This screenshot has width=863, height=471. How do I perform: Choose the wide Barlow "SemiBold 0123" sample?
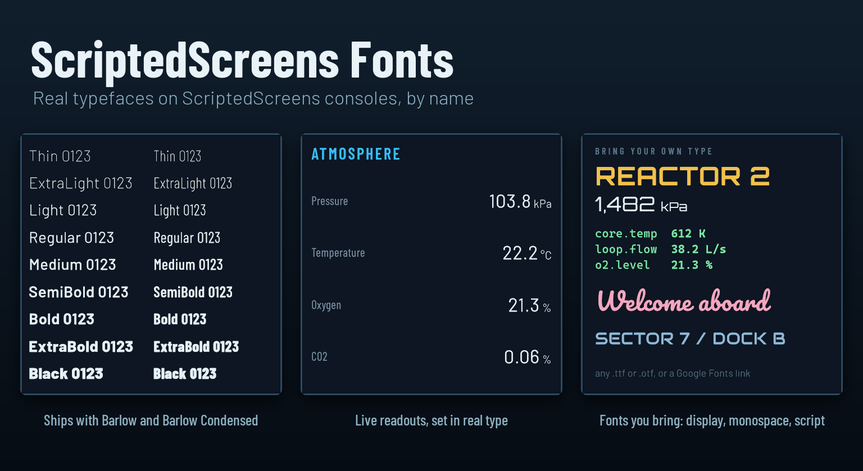click(x=79, y=292)
